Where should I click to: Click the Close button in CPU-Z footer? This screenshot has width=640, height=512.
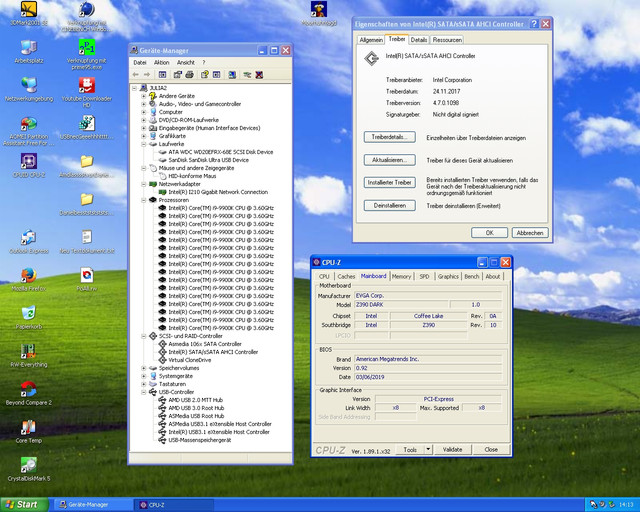491,450
